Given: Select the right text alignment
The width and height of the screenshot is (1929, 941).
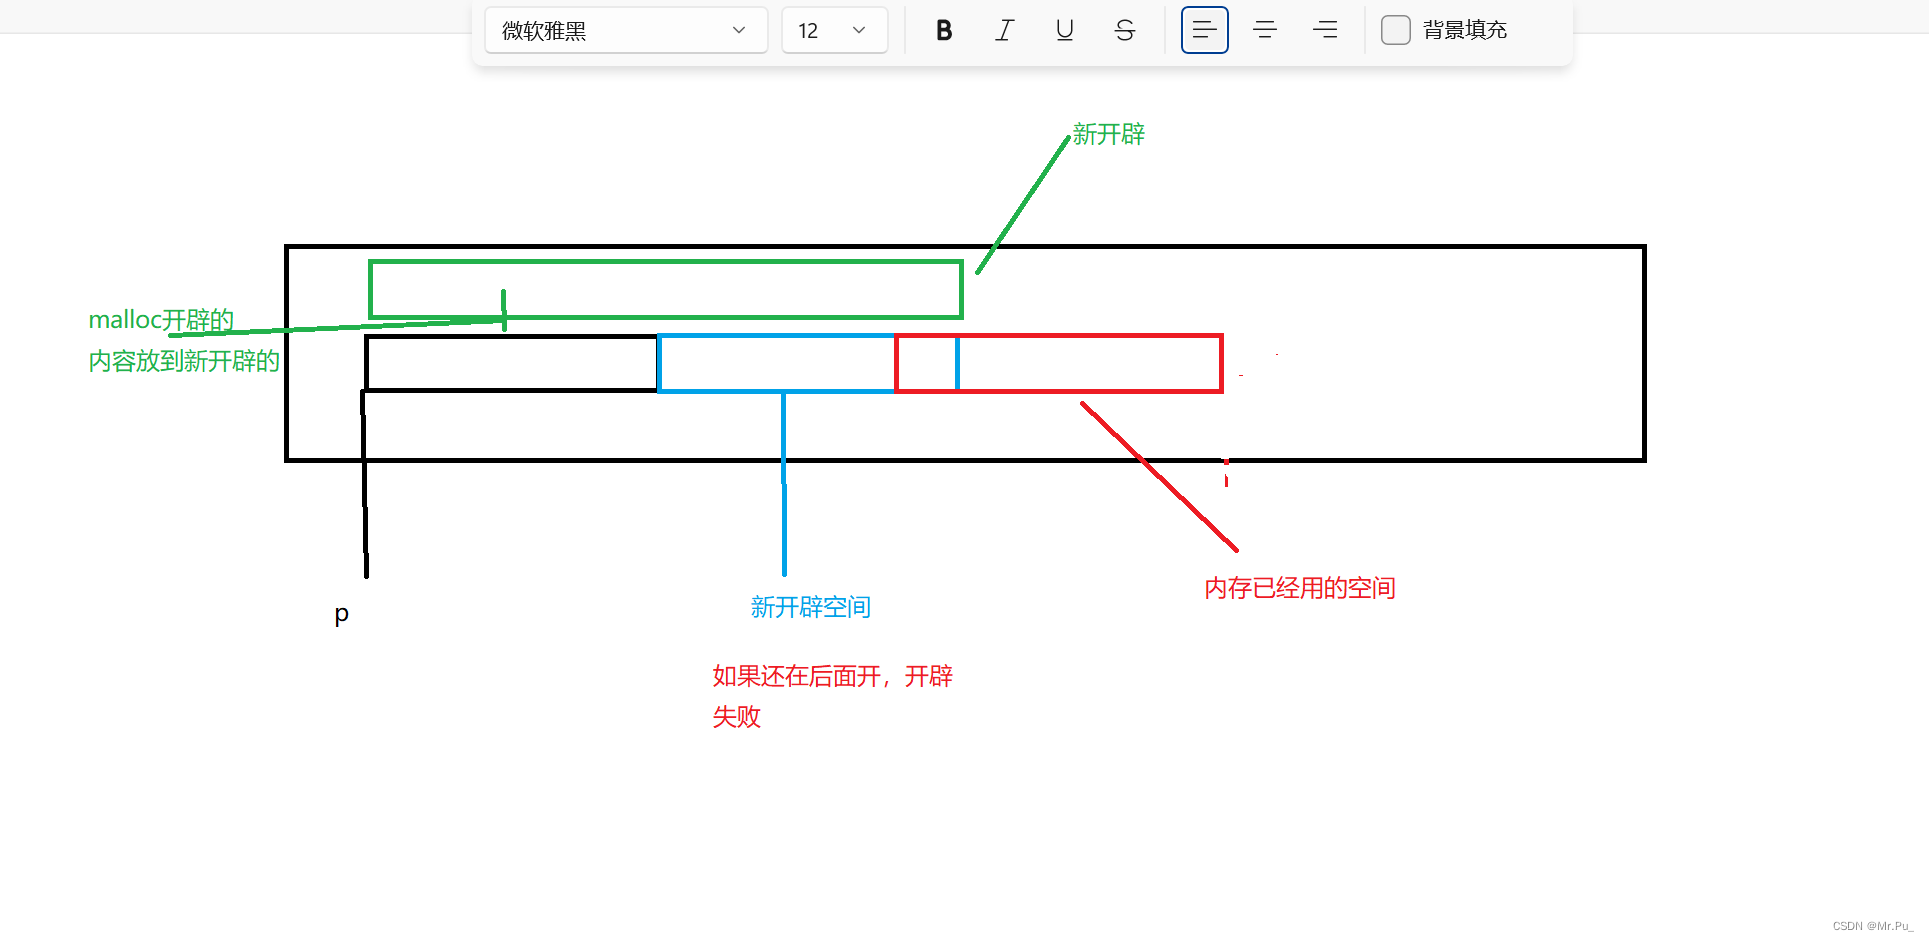Looking at the screenshot, I should tap(1324, 30).
